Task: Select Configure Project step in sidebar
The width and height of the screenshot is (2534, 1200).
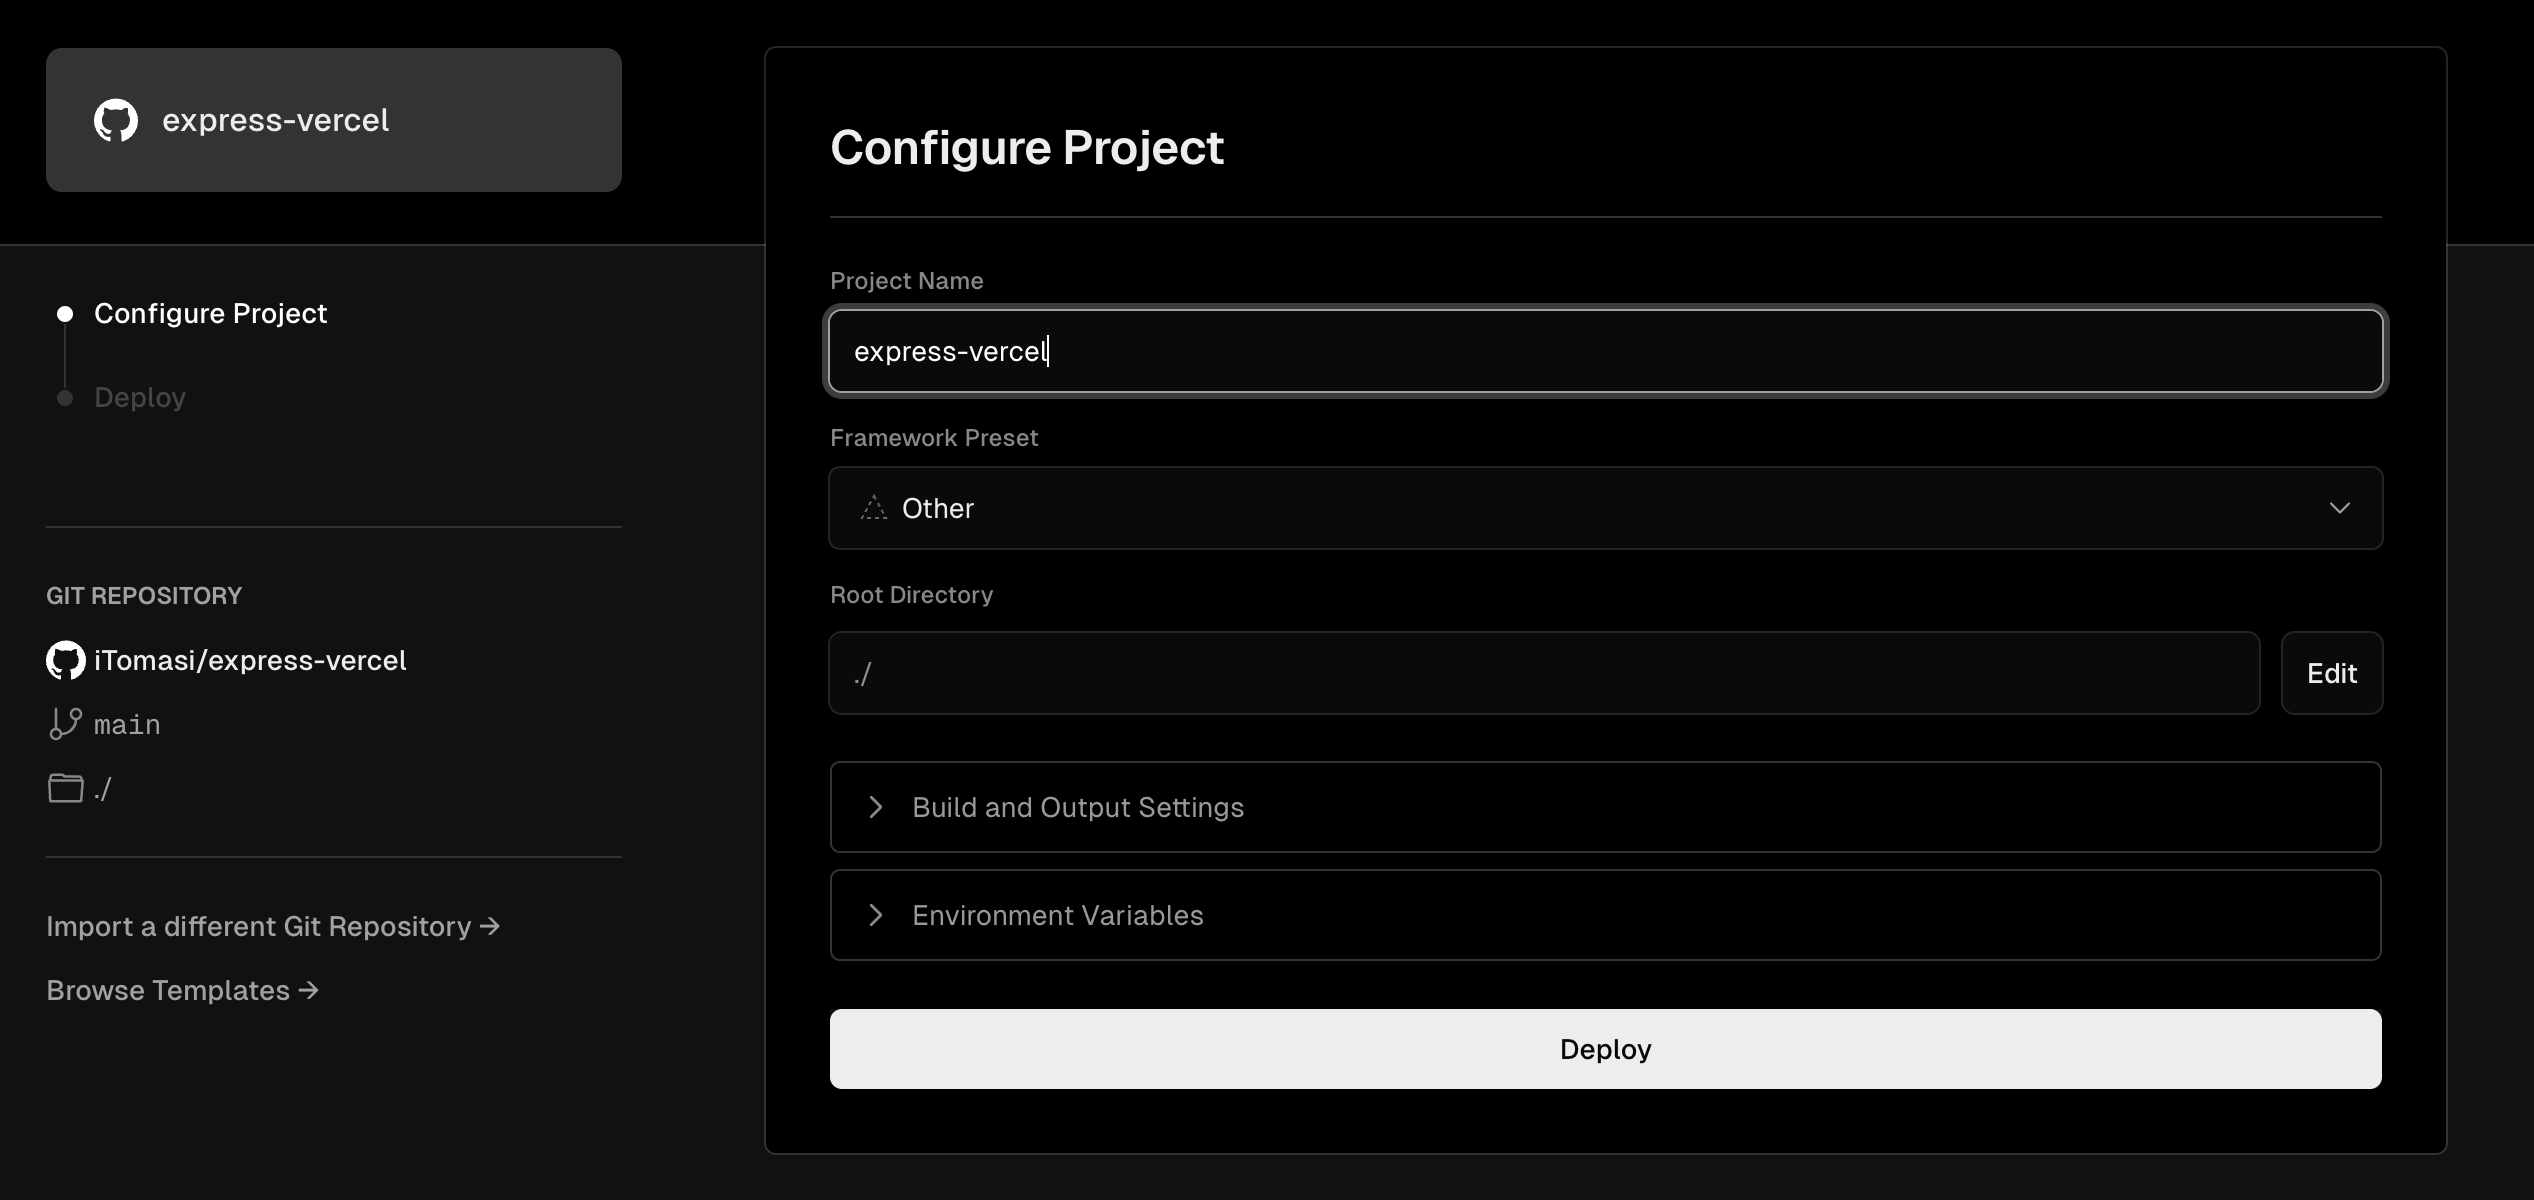Action: click(x=210, y=314)
